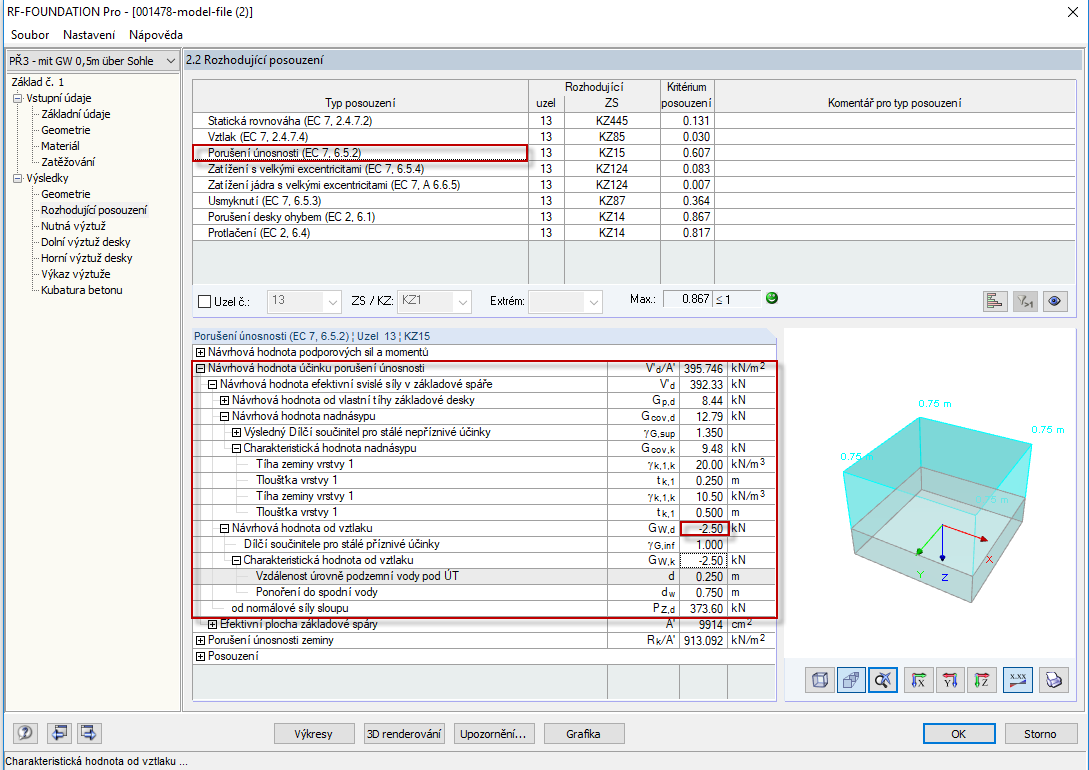This screenshot has height=770, width=1089.
Task: Select Výkaz výztuže in the tree
Action: point(76,274)
